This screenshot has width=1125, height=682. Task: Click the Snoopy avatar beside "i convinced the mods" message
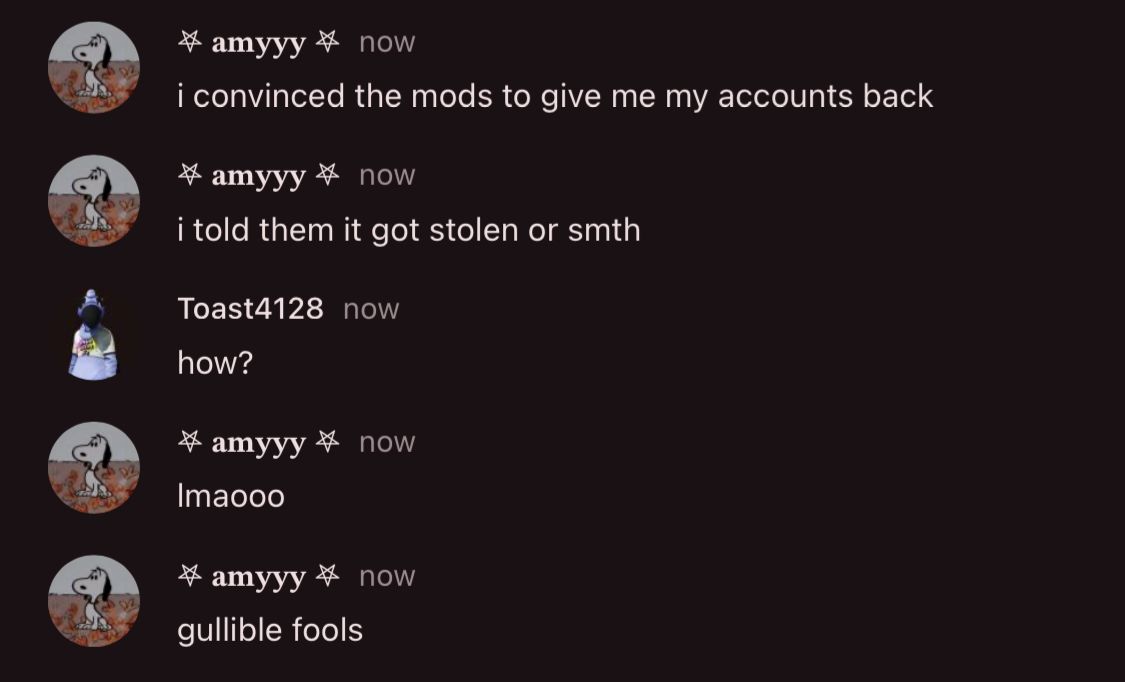click(x=94, y=68)
